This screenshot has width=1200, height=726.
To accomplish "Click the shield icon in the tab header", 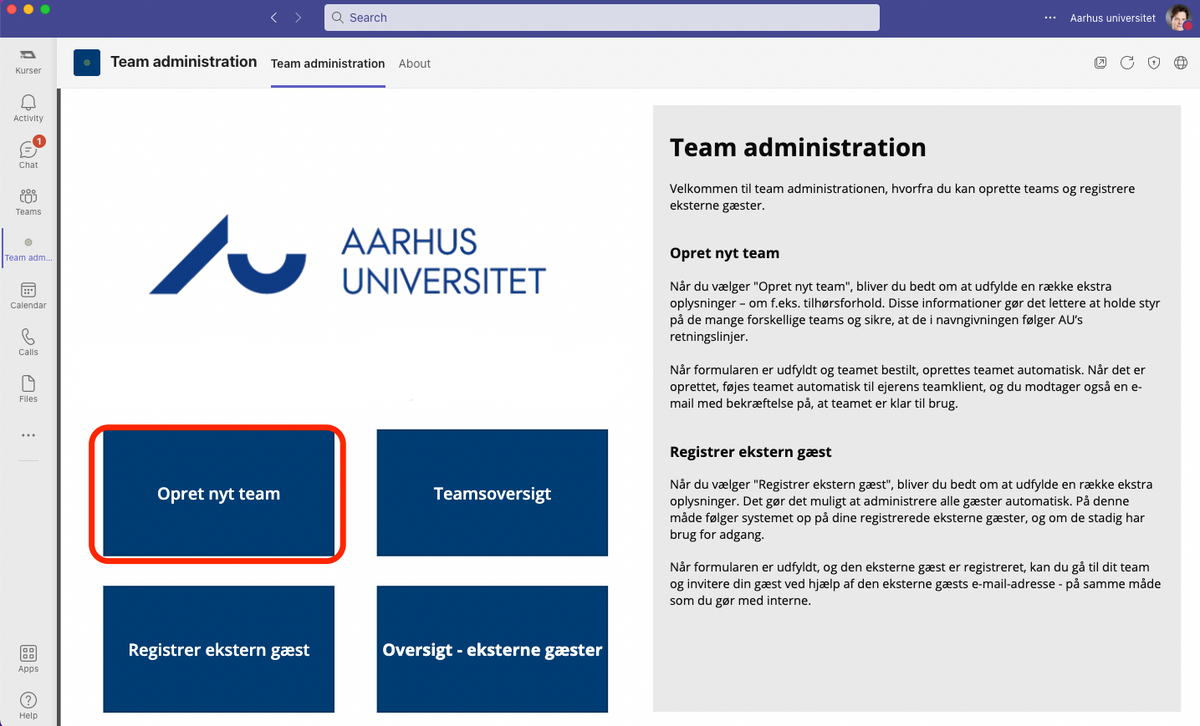I will [1154, 63].
